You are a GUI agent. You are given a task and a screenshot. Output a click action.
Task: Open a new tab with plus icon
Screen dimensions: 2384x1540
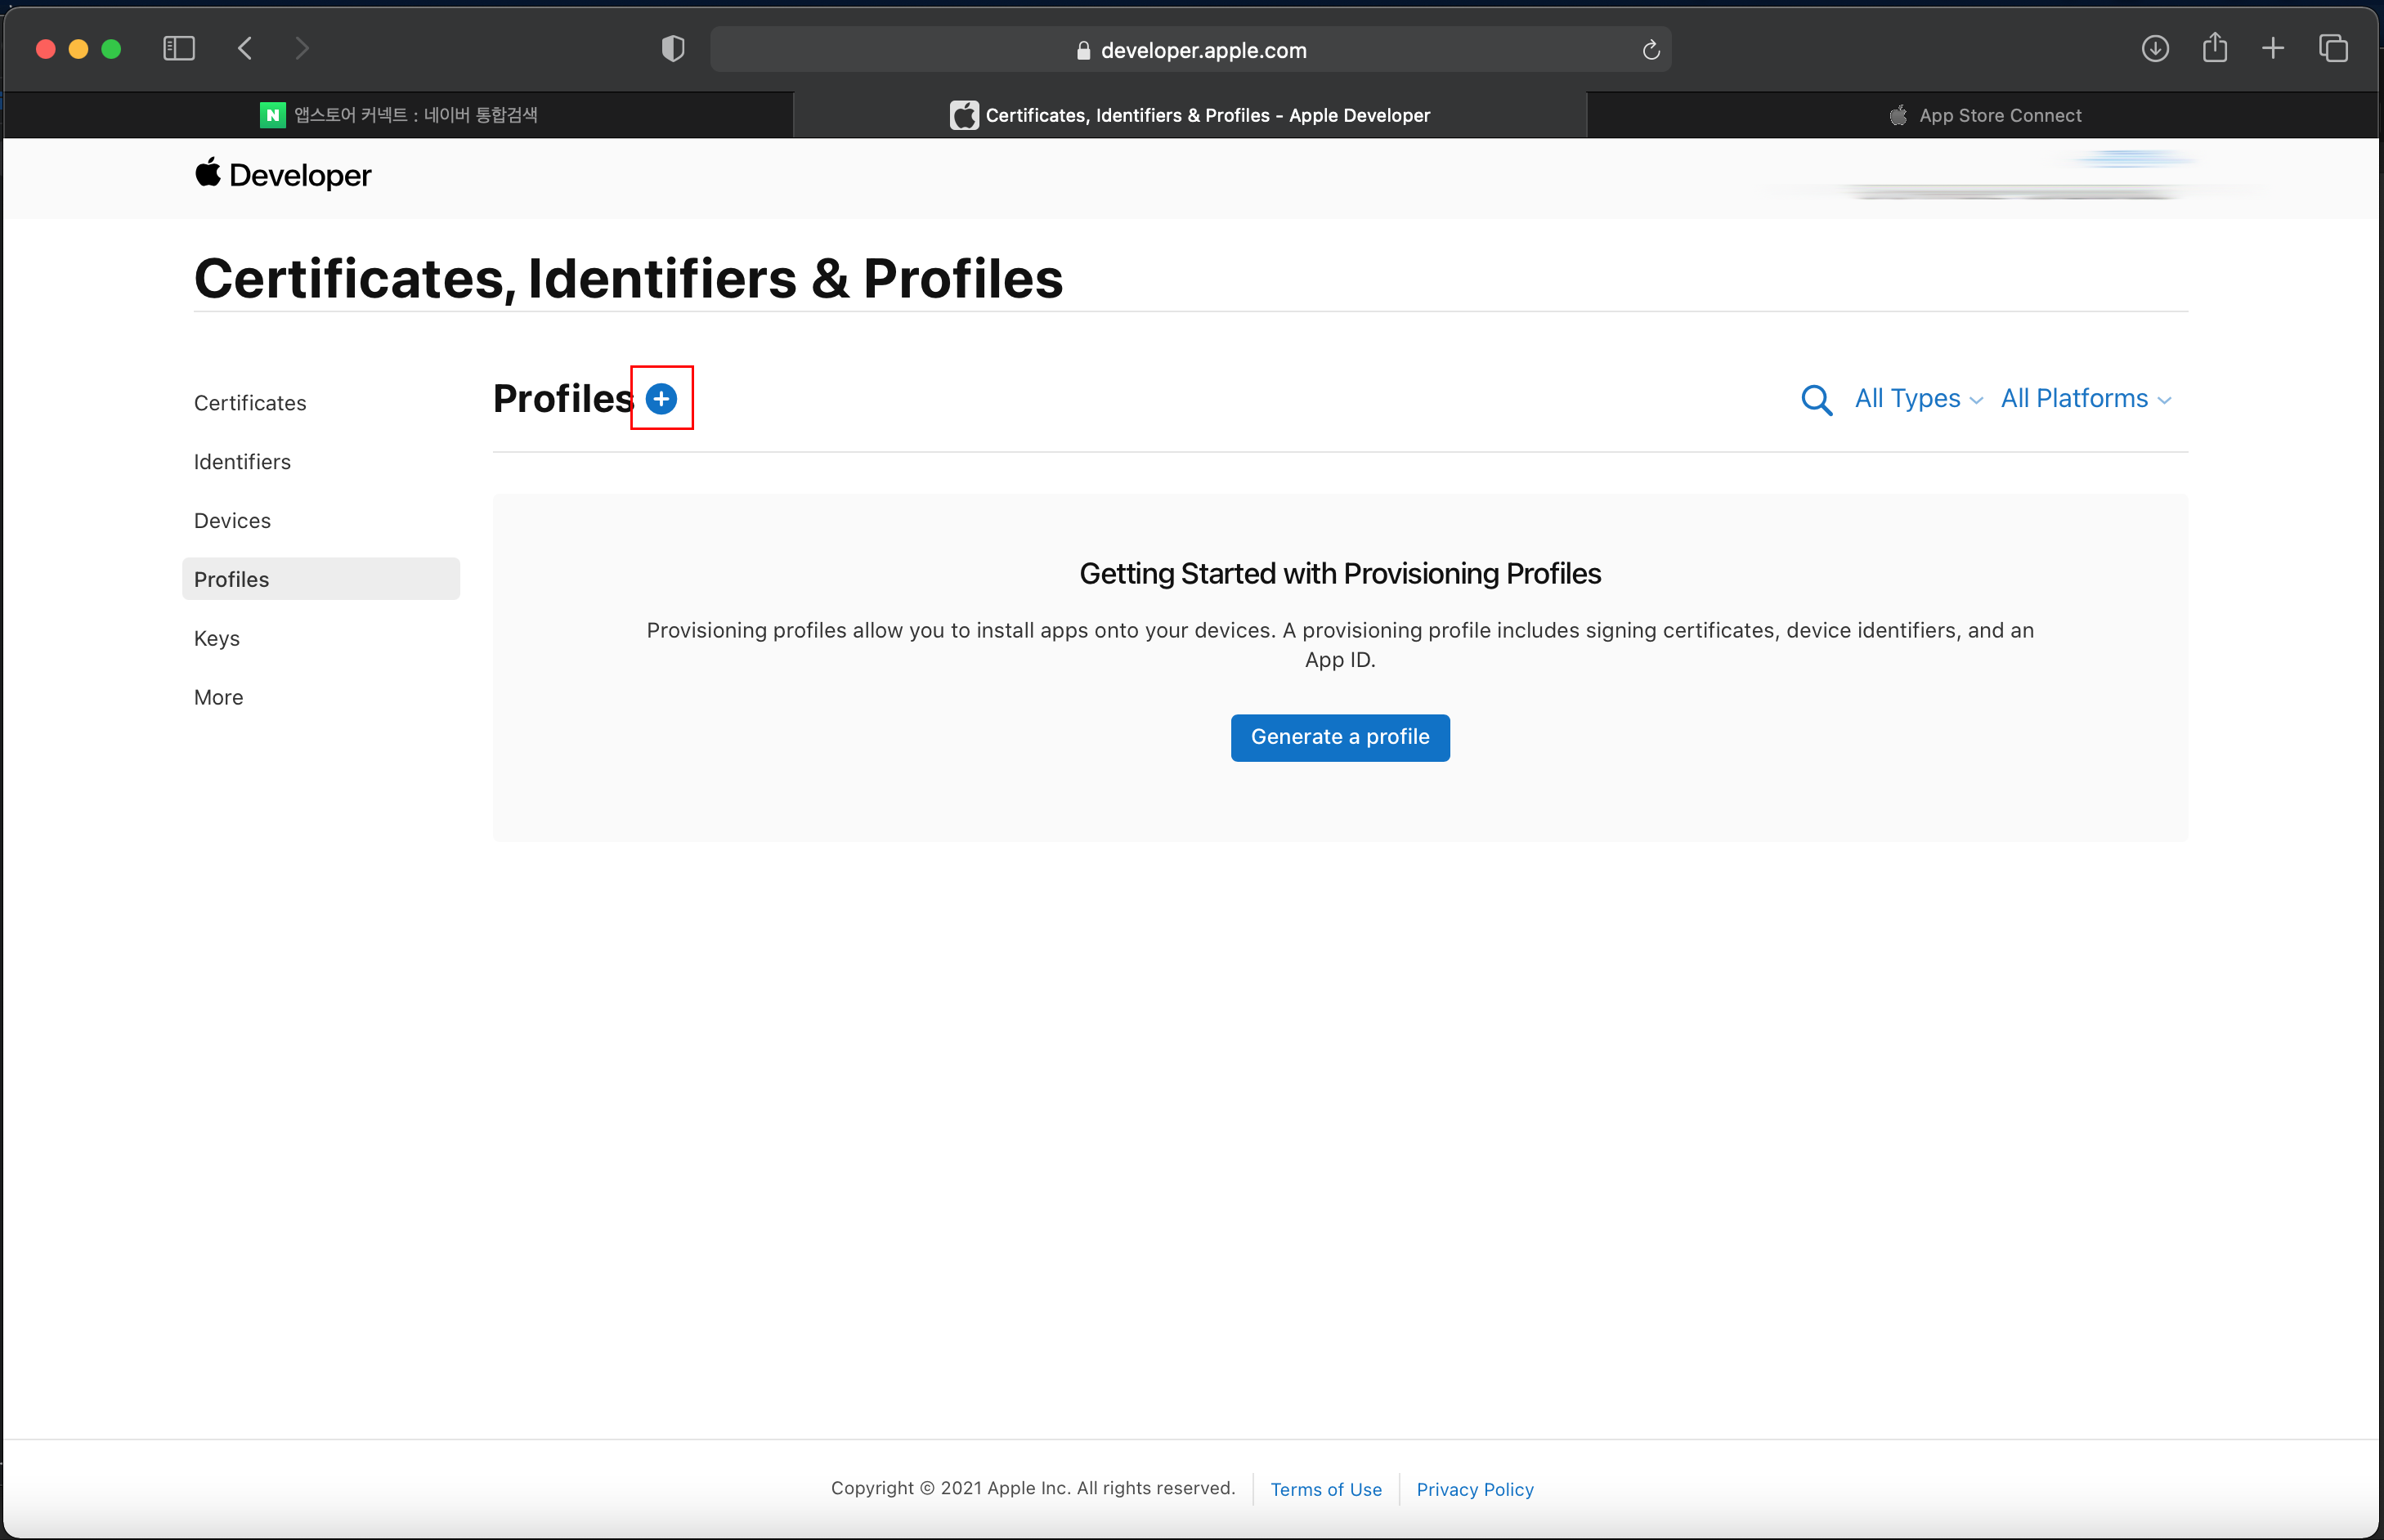point(2272,48)
